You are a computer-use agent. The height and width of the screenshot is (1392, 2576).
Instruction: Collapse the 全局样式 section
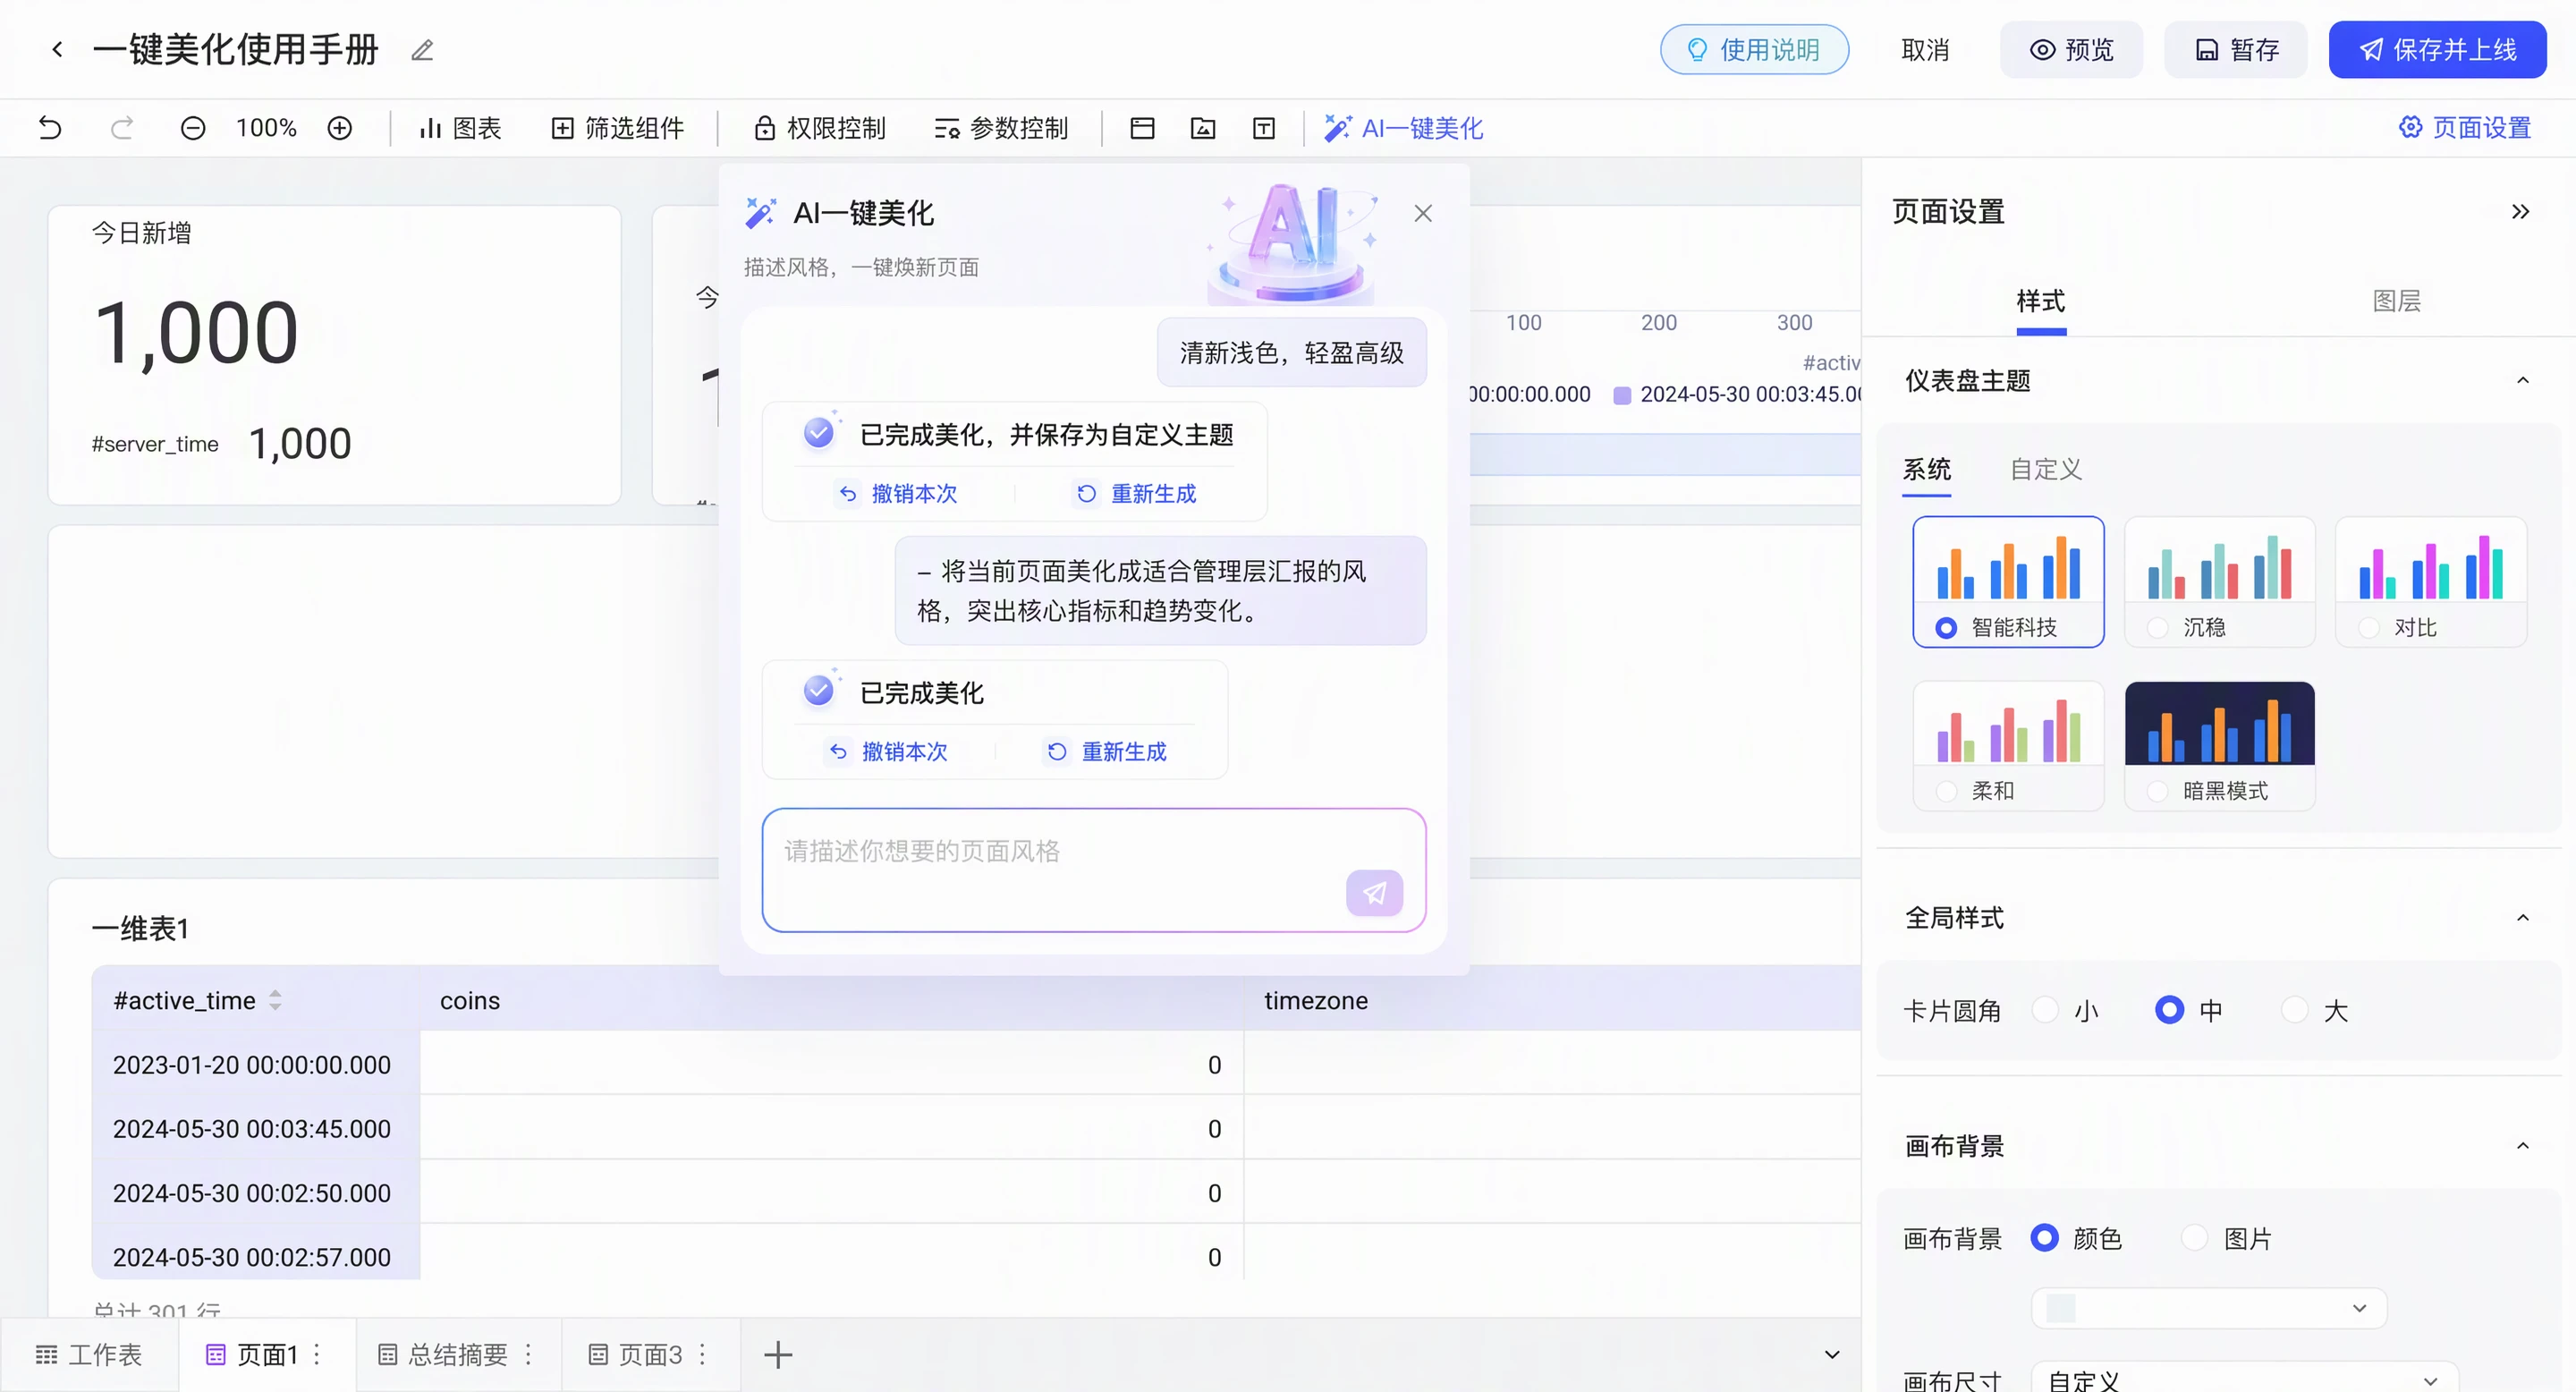2522,917
